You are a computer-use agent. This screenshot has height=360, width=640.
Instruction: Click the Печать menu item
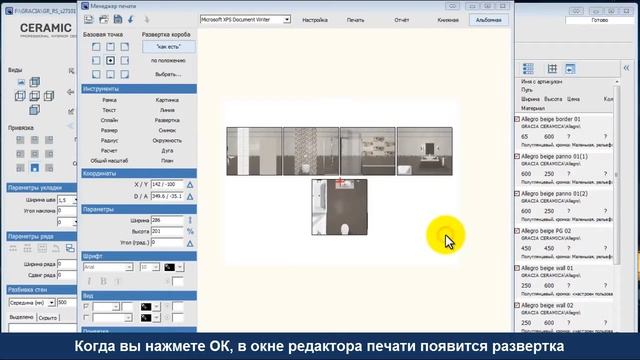point(355,20)
